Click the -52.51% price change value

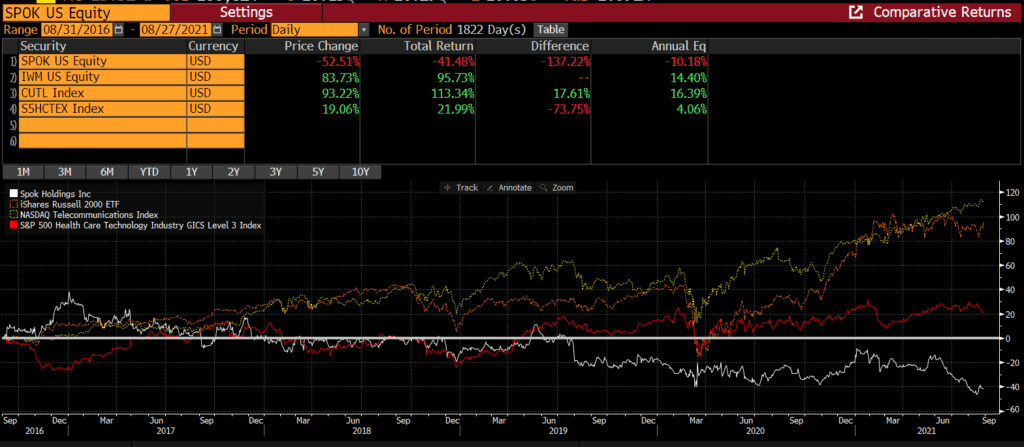pyautogui.click(x=336, y=61)
